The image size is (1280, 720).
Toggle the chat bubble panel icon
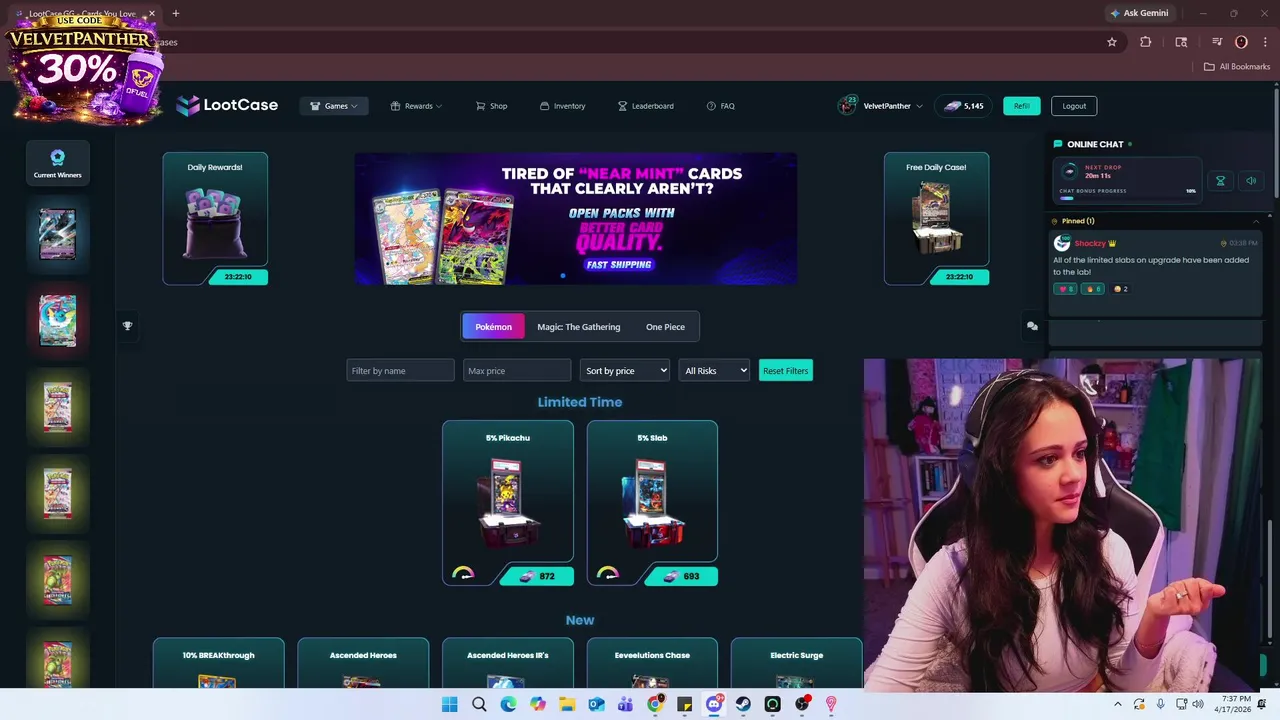[1032, 326]
